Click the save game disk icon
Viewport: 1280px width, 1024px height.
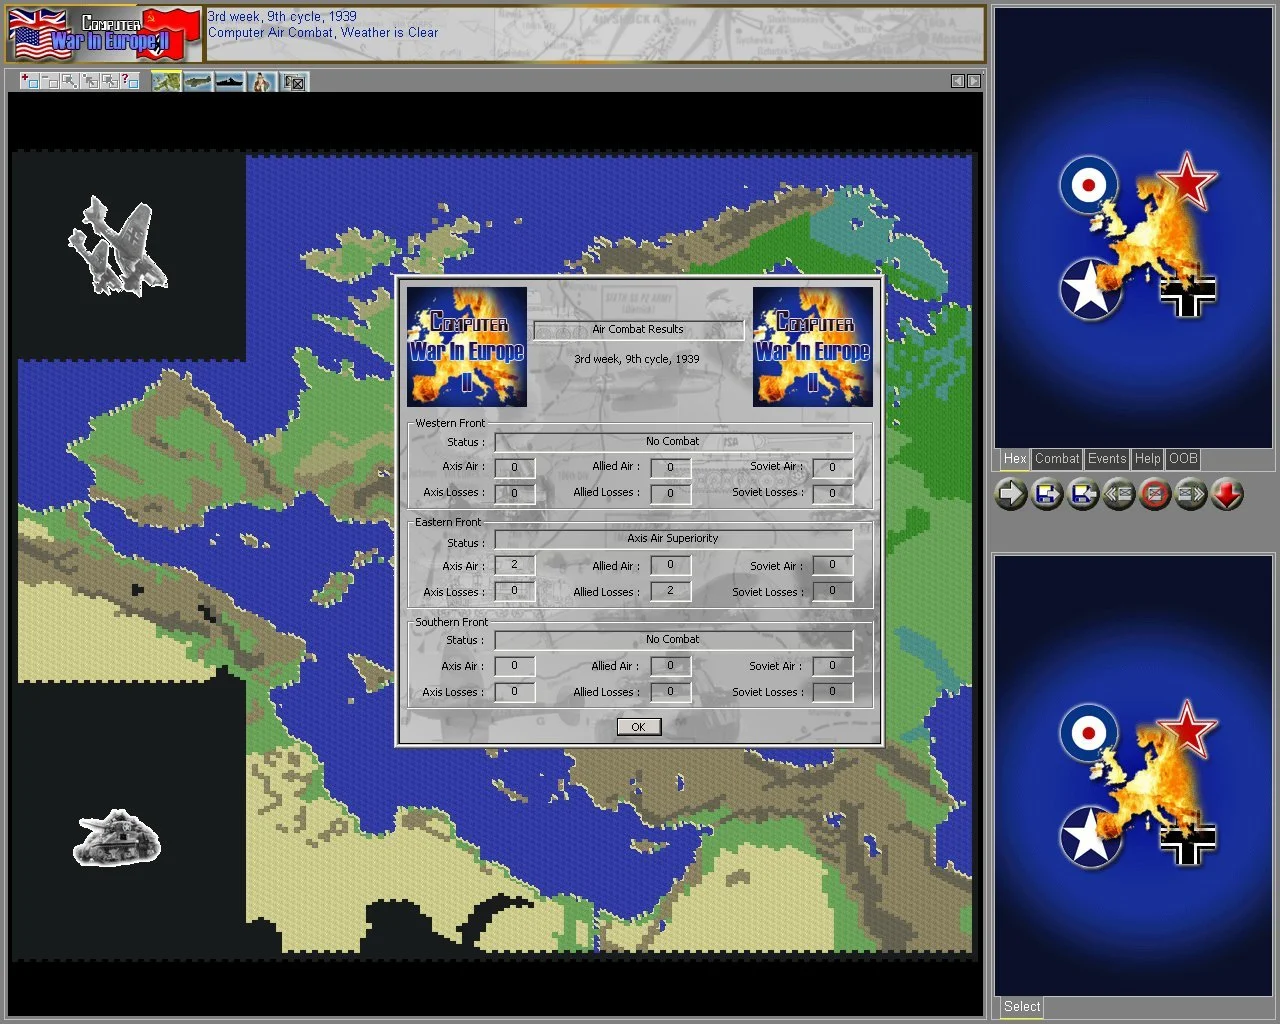pos(1047,494)
